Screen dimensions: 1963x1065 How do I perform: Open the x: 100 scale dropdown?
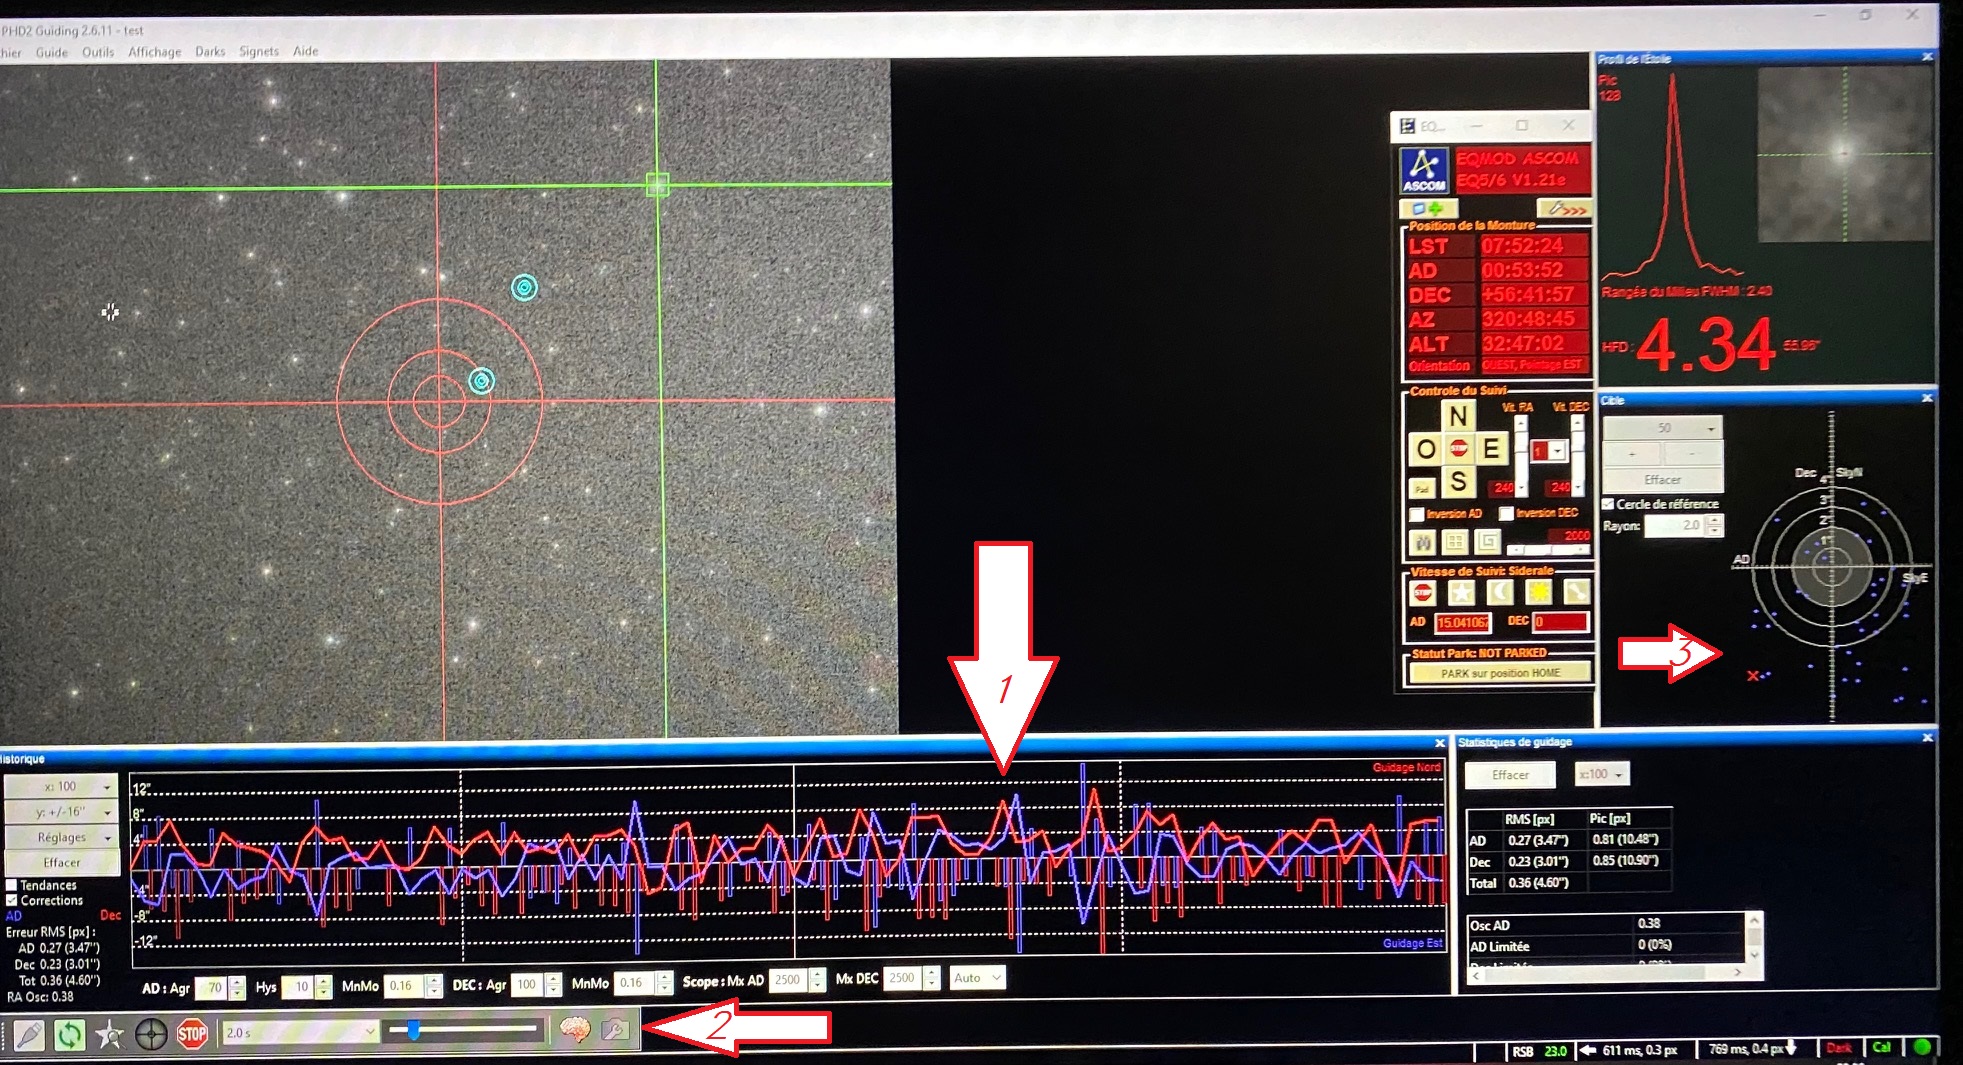[62, 786]
